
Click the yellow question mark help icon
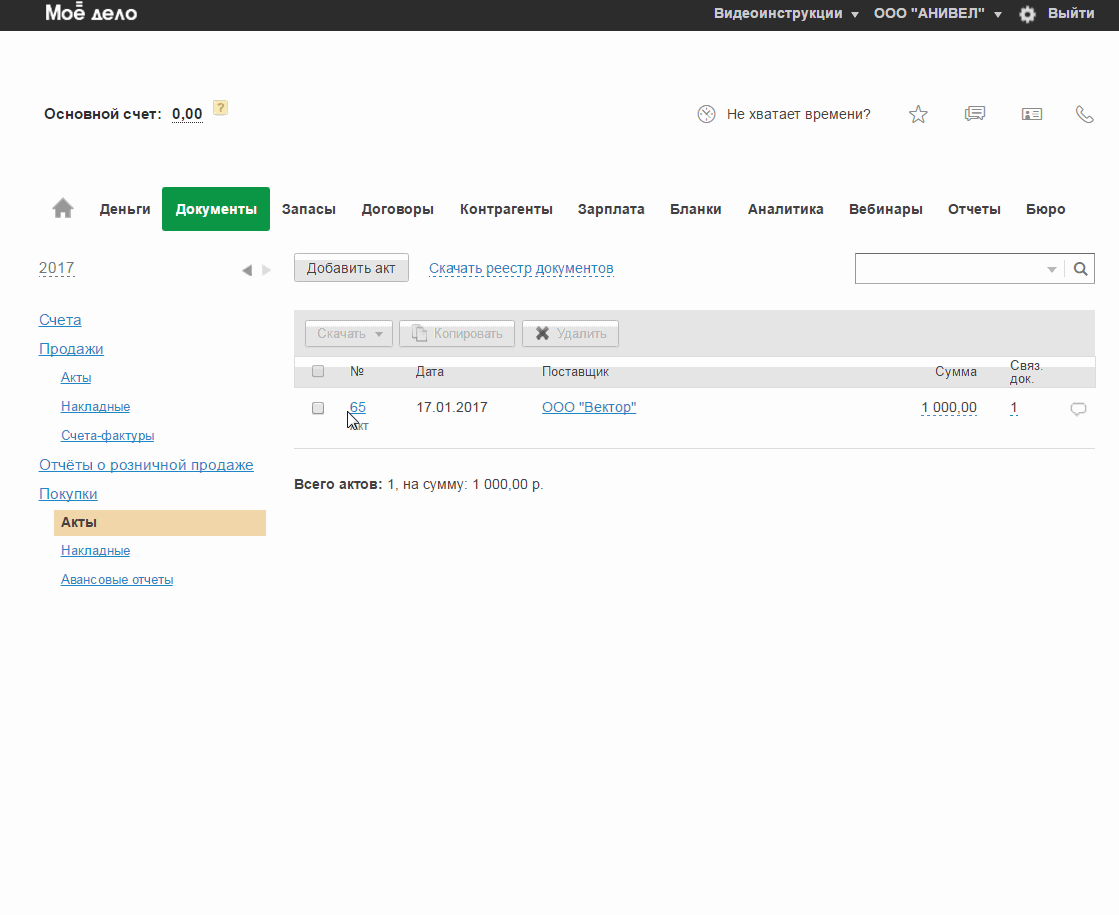tap(220, 108)
